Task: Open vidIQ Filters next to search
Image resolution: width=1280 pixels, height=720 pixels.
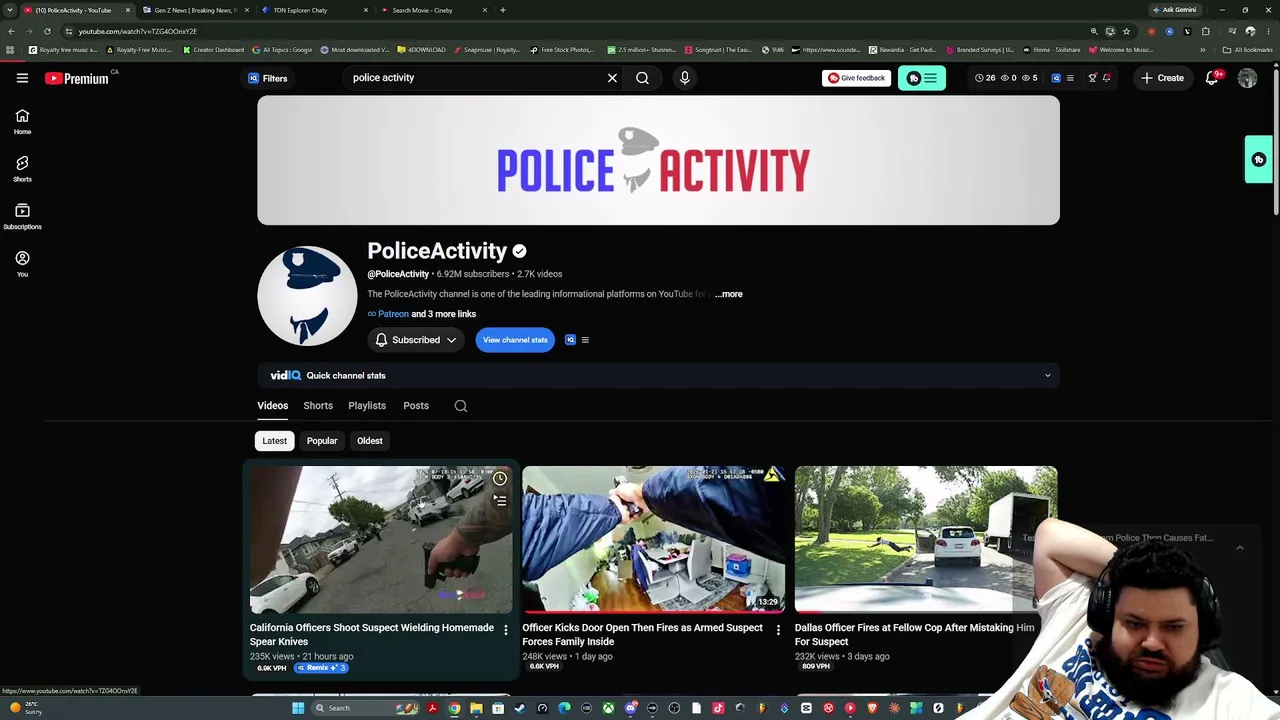Action: (x=268, y=78)
